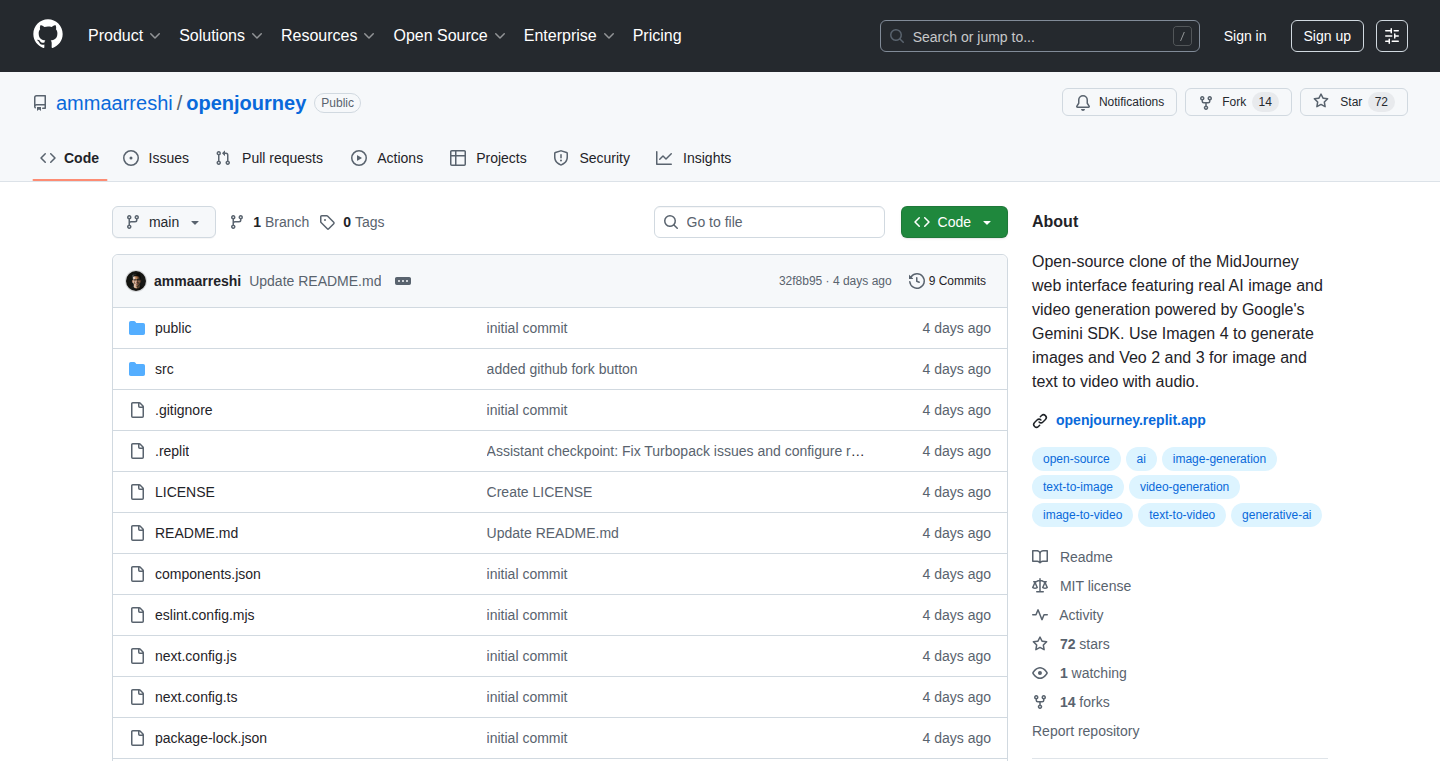Viewport: 1440px width, 761px height.
Task: Open the eslint.config.mjs file
Action: [x=205, y=615]
